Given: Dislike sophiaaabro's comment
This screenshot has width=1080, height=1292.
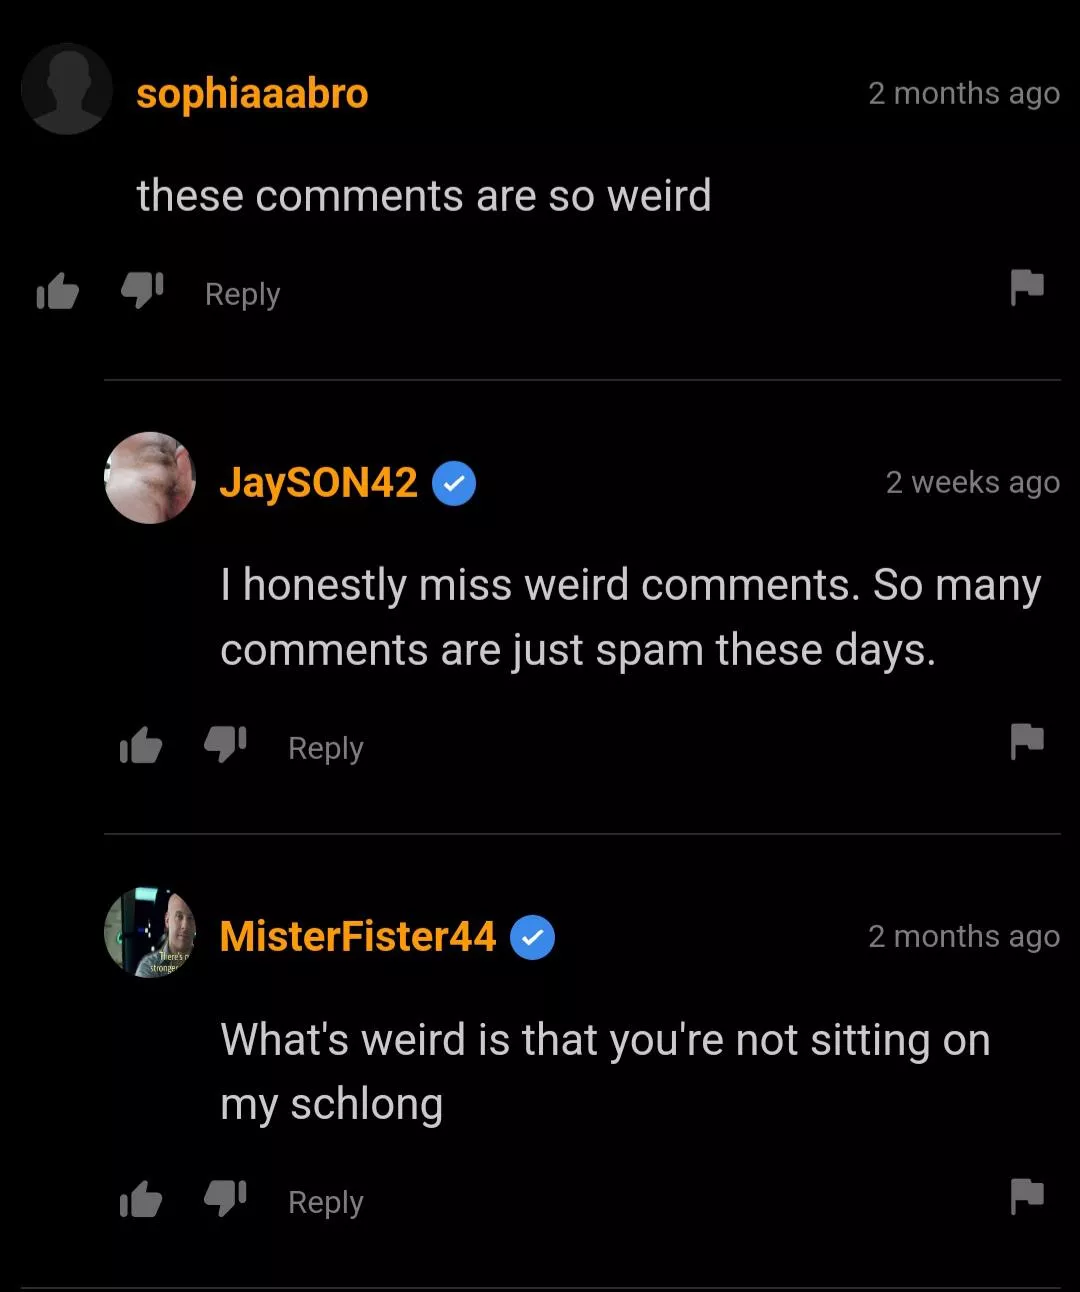Looking at the screenshot, I should [140, 291].
